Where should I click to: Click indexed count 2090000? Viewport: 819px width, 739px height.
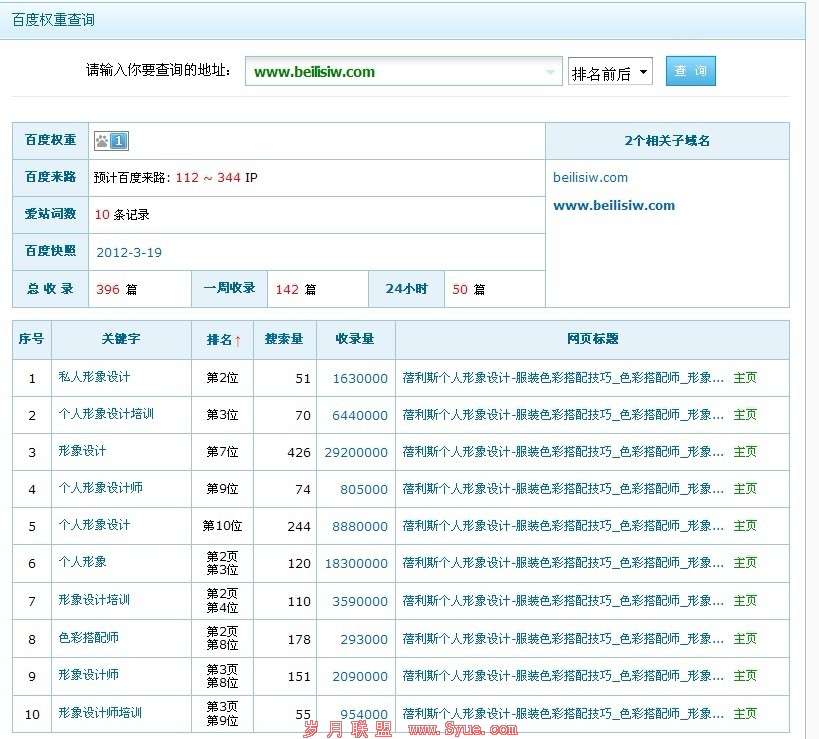coord(360,677)
